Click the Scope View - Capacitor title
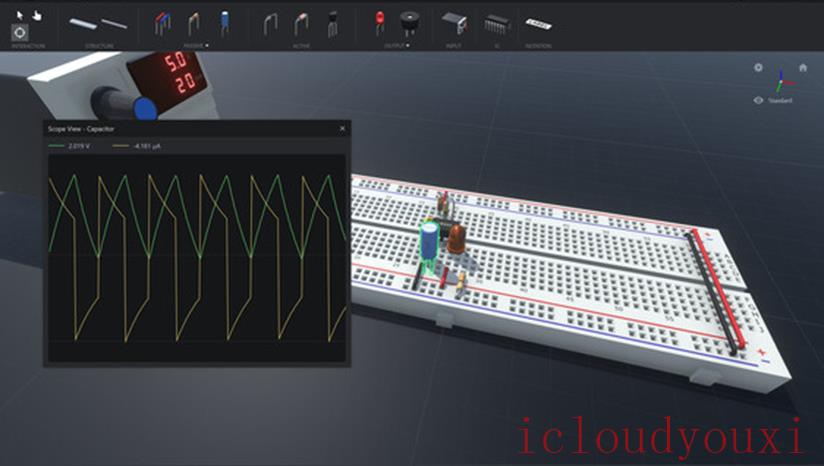 click(81, 129)
